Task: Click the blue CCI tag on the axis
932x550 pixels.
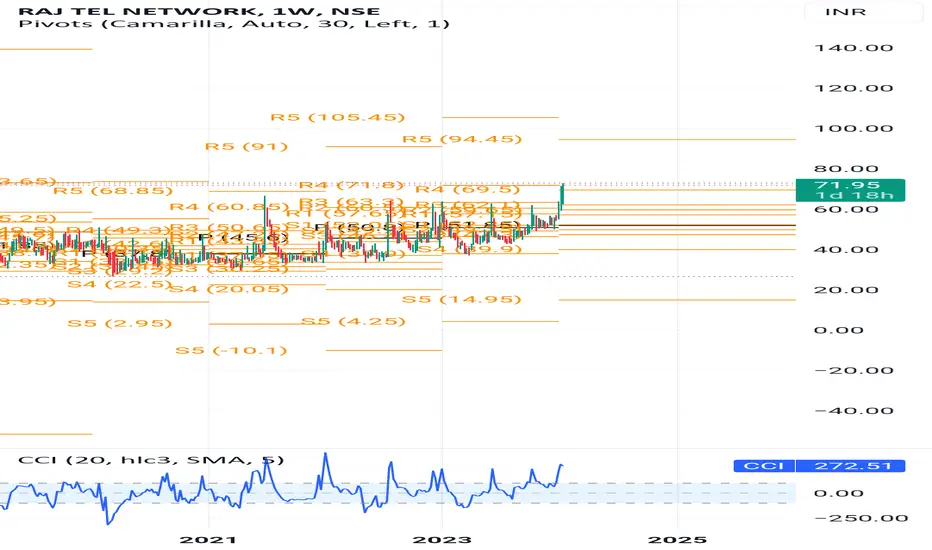Action: pos(764,466)
